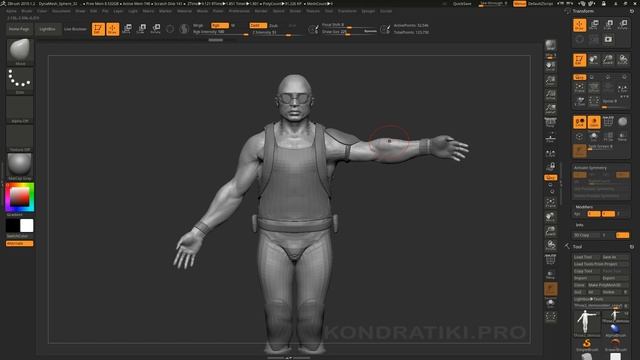Expand the Info section in Transform
Image resolution: width=640 pixels, height=360 pixels.
[x=580, y=225]
